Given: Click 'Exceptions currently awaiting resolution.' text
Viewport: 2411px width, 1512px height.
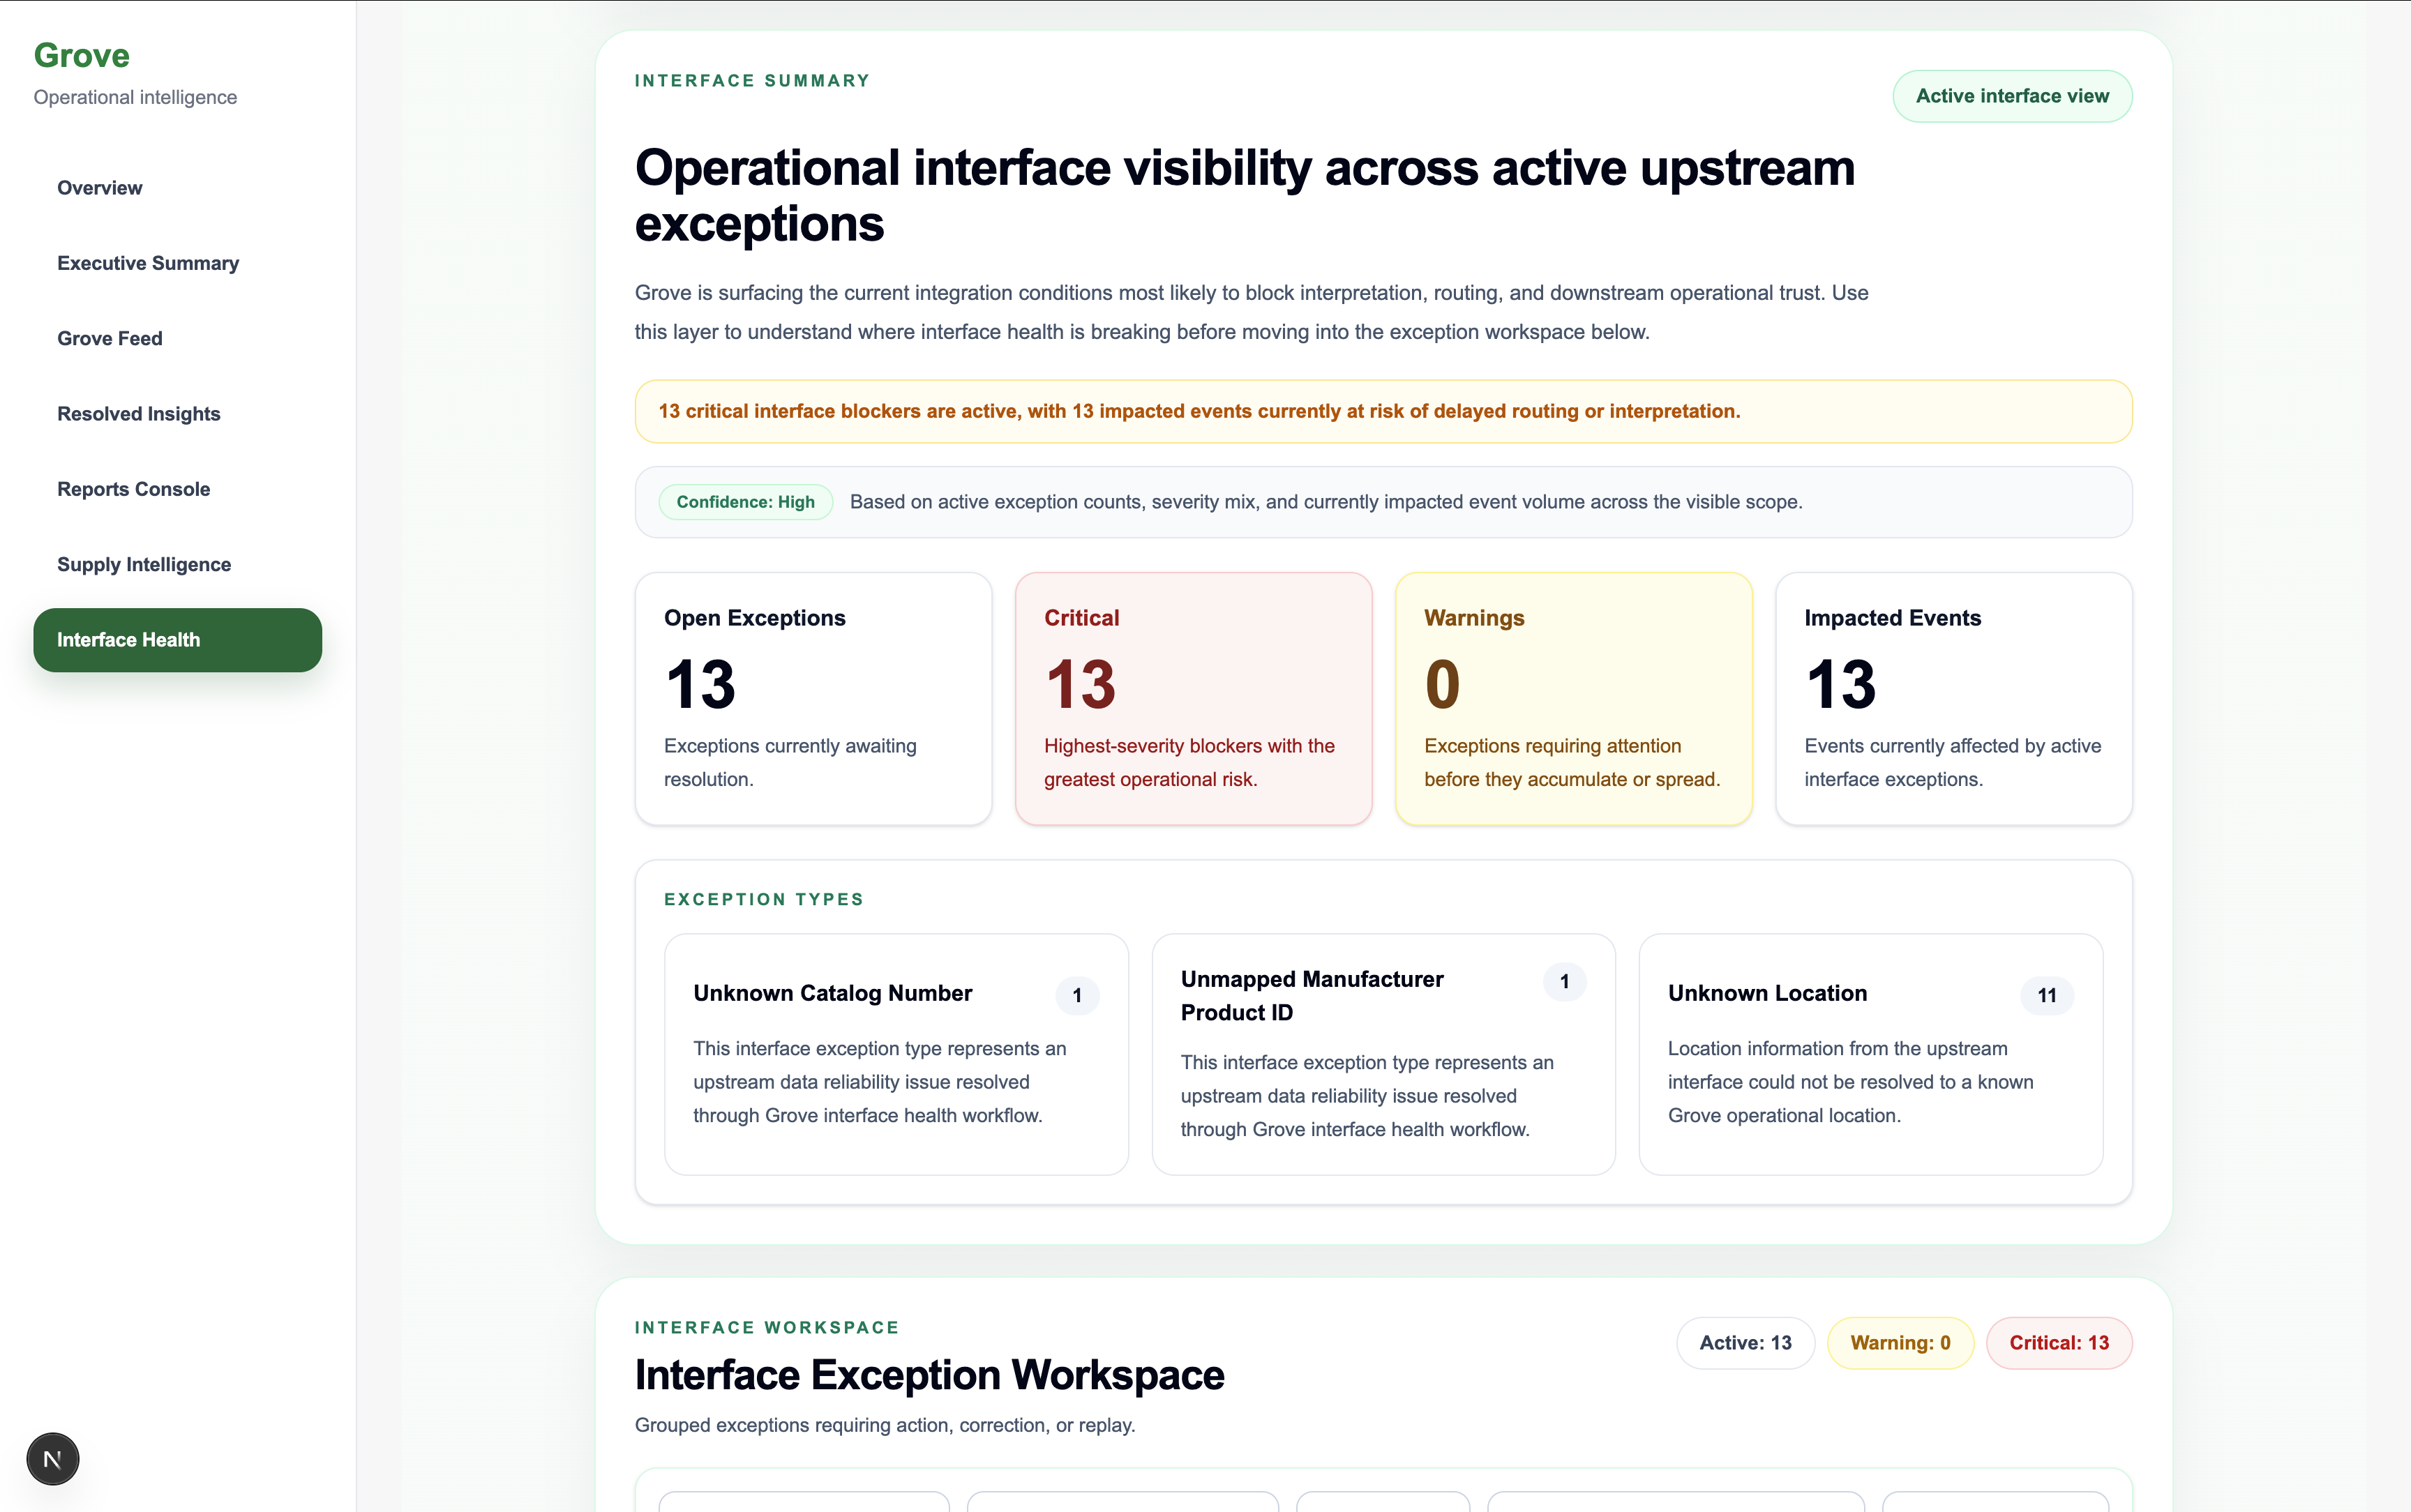Looking at the screenshot, I should [790, 762].
